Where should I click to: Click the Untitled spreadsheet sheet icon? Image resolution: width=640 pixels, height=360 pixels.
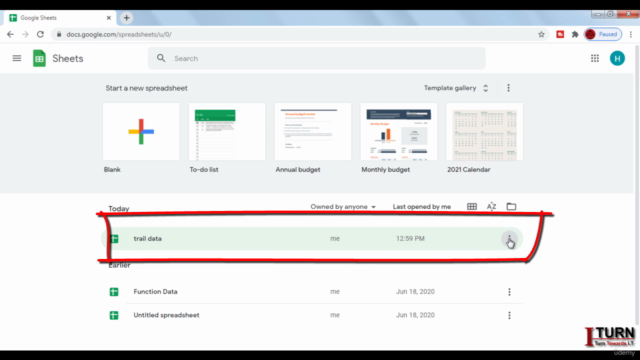(114, 315)
